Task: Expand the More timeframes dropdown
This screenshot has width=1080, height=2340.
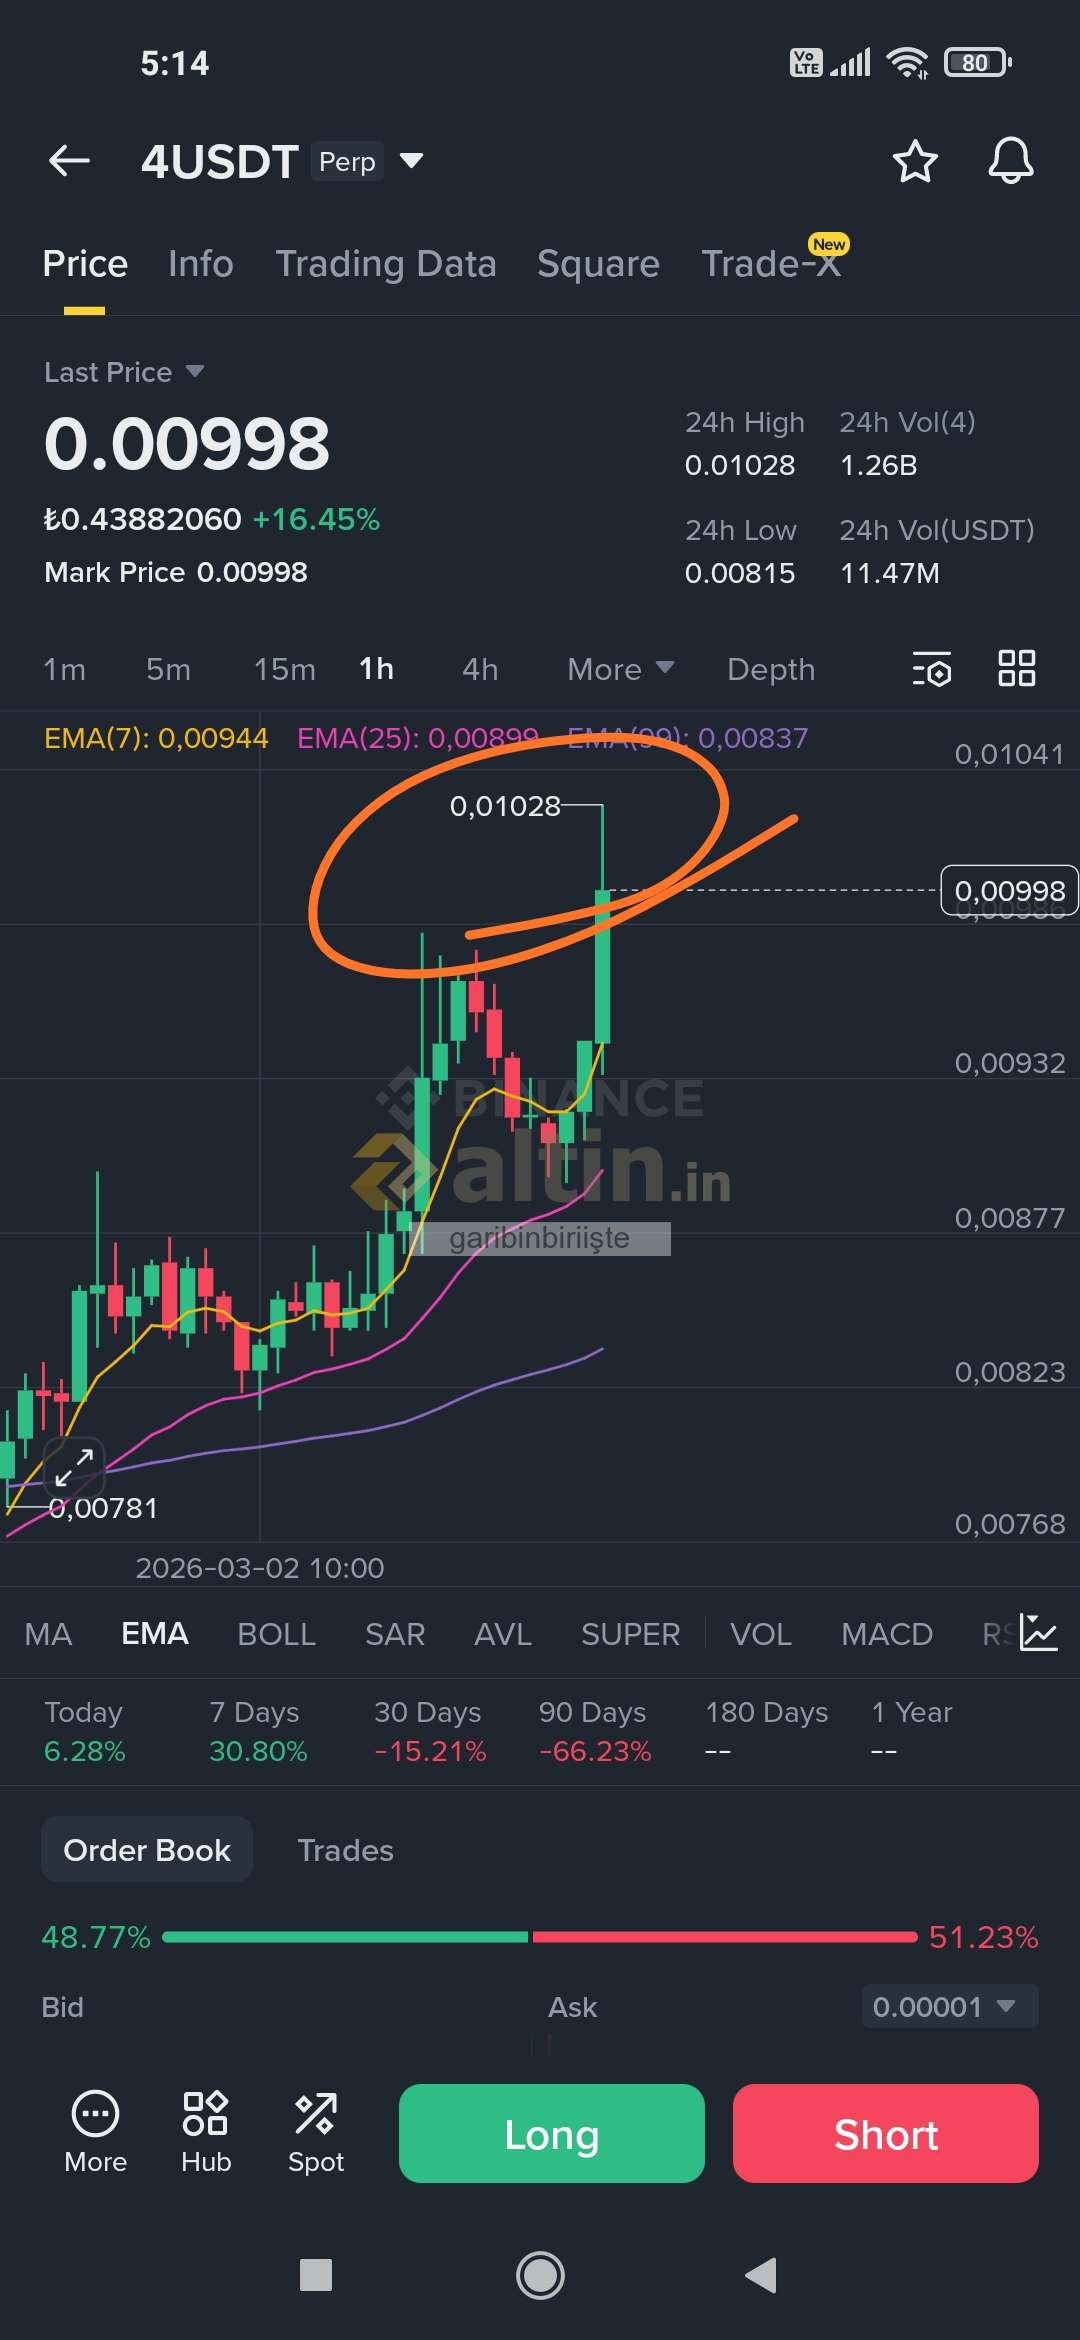Action: coord(621,669)
